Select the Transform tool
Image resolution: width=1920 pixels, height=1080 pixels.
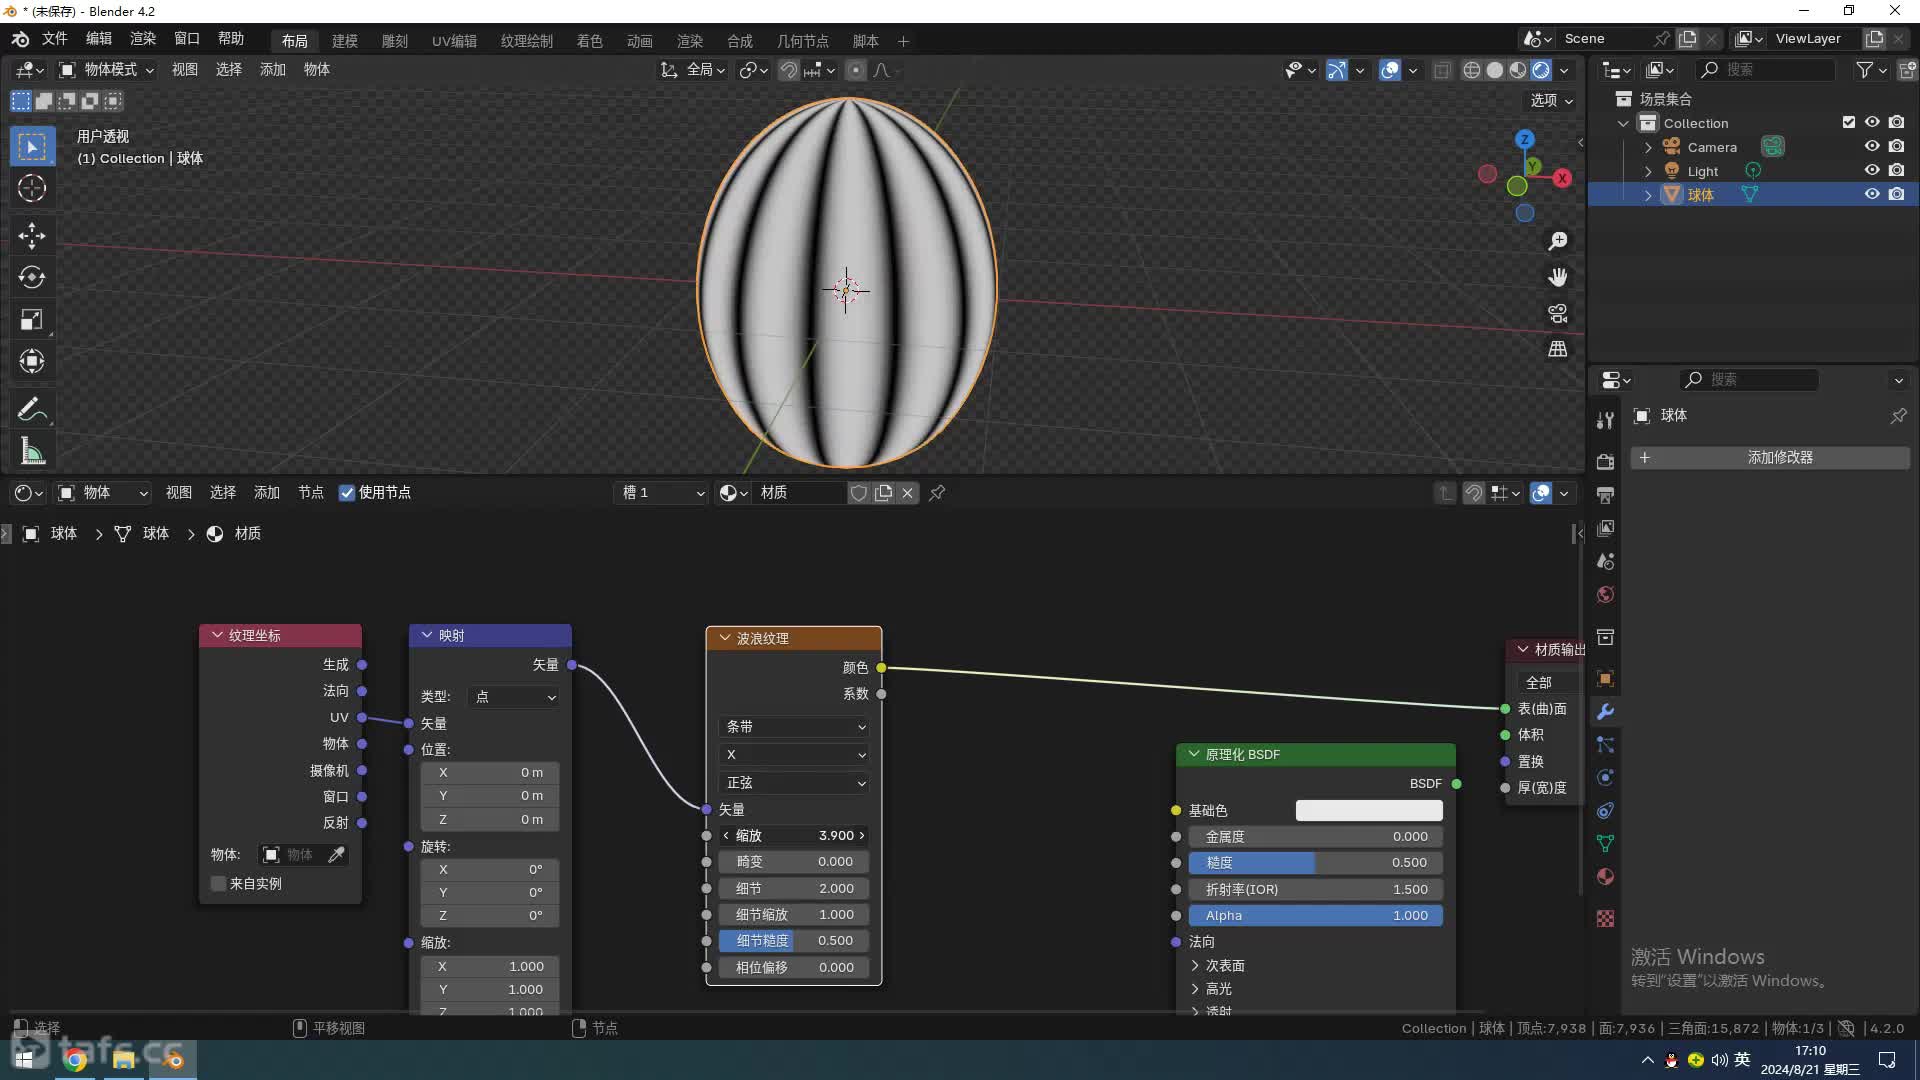[x=32, y=361]
